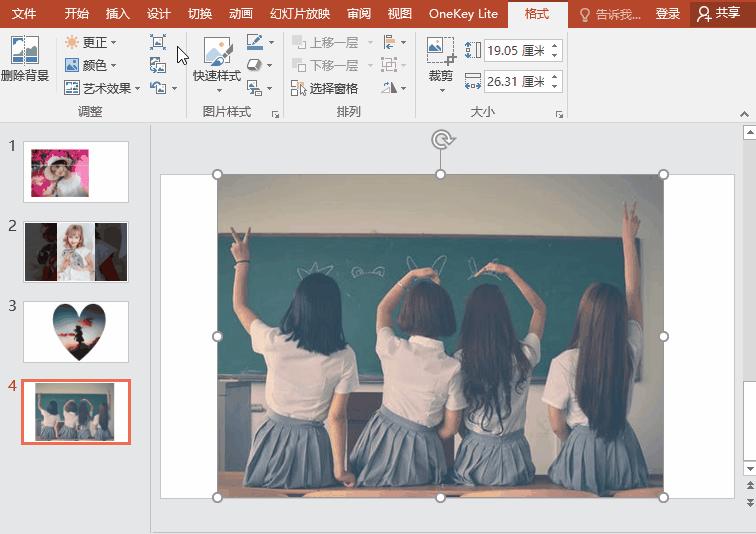Click the Picture Effects icon
The width and height of the screenshot is (756, 534).
255,65
